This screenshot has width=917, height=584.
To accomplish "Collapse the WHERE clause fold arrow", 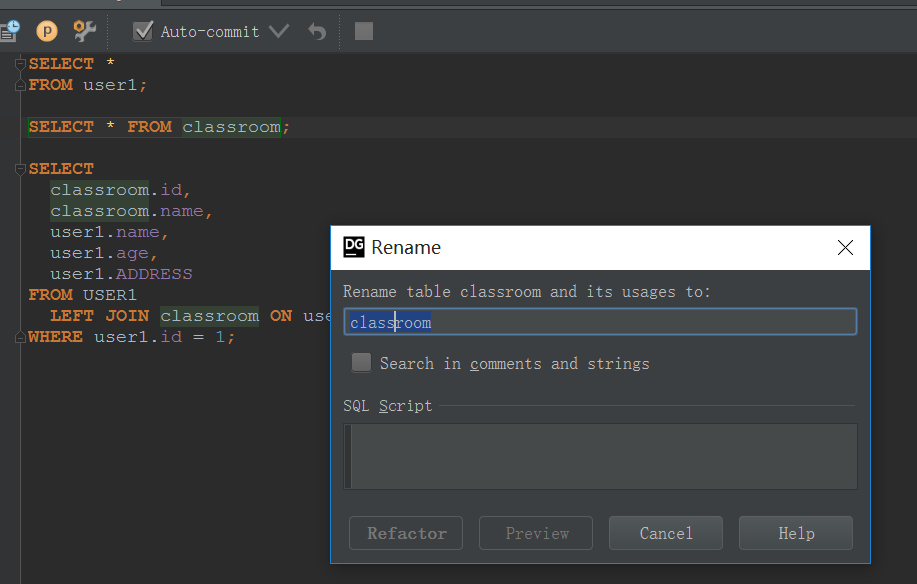I will [20, 337].
